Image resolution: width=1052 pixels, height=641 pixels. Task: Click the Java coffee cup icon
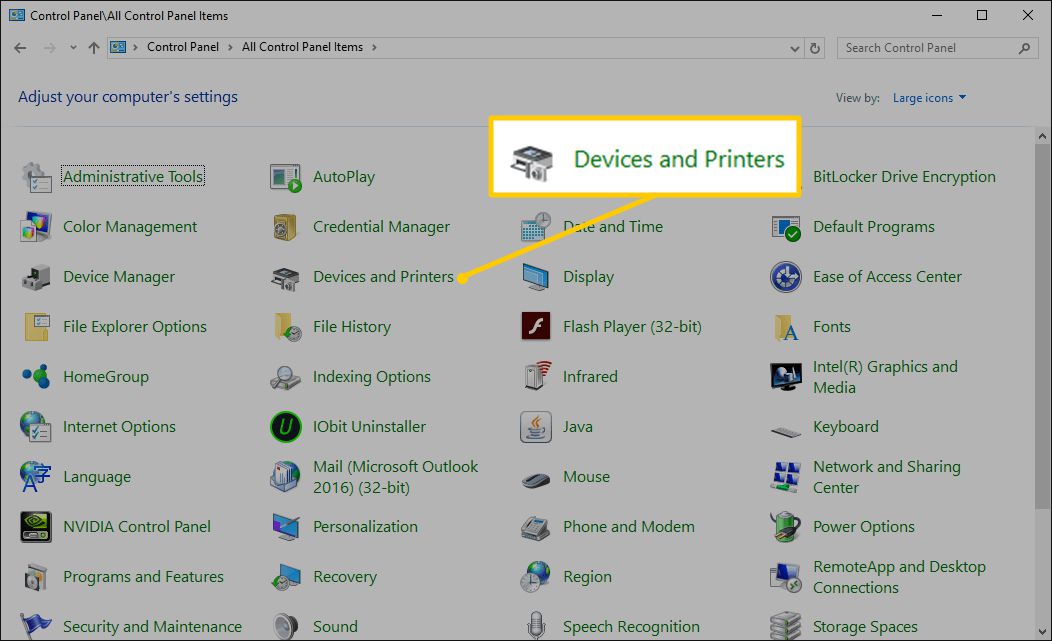[535, 427]
